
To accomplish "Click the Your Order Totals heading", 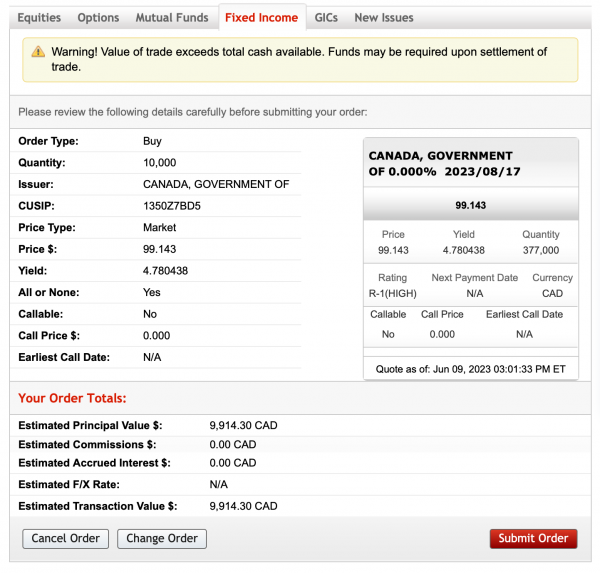I will point(72,398).
